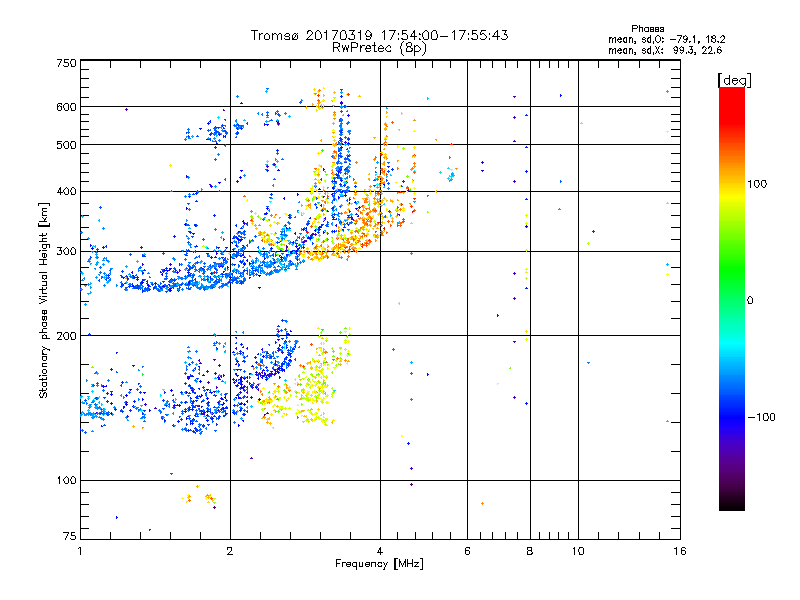Click the x-axis tick label '10'
800x600 pixels.
pyautogui.click(x=578, y=551)
